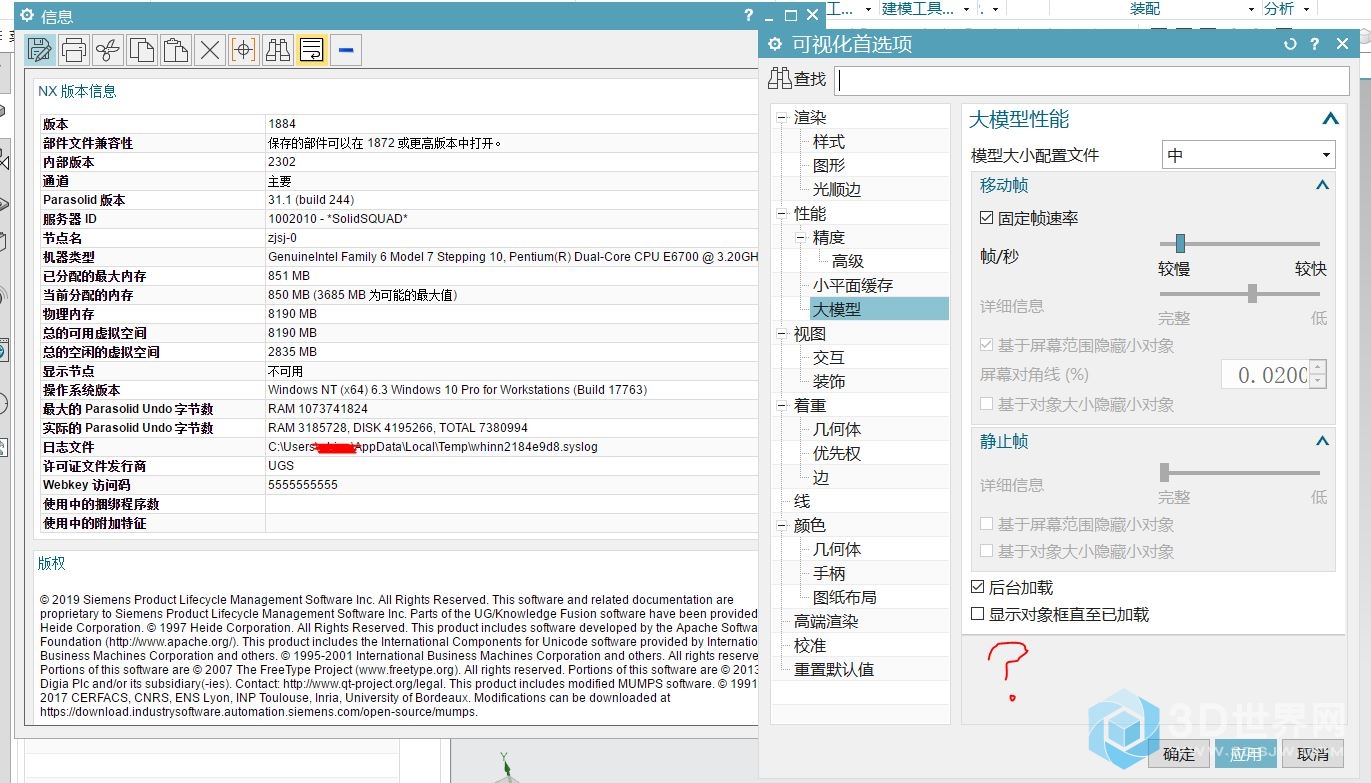Image resolution: width=1371 pixels, height=783 pixels.
Task: Click the binoculars icon beside 查找
Action: tap(780, 78)
